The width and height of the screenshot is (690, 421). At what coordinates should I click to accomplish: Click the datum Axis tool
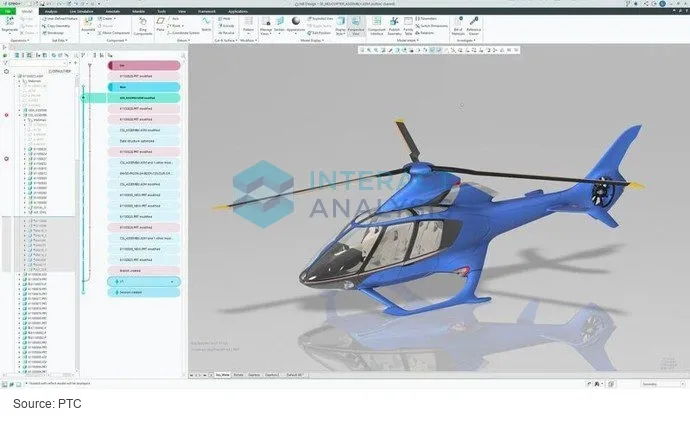(x=173, y=19)
